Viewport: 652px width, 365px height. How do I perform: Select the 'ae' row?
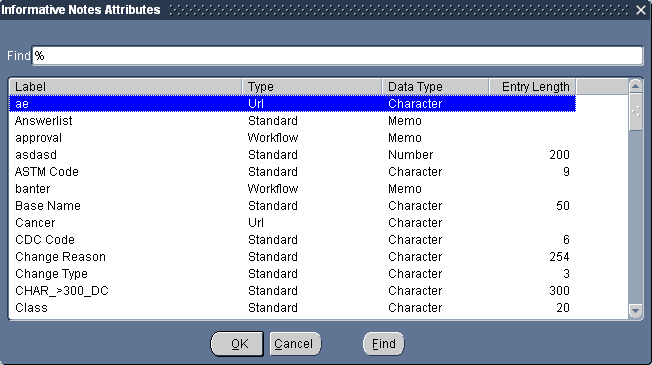[293, 104]
